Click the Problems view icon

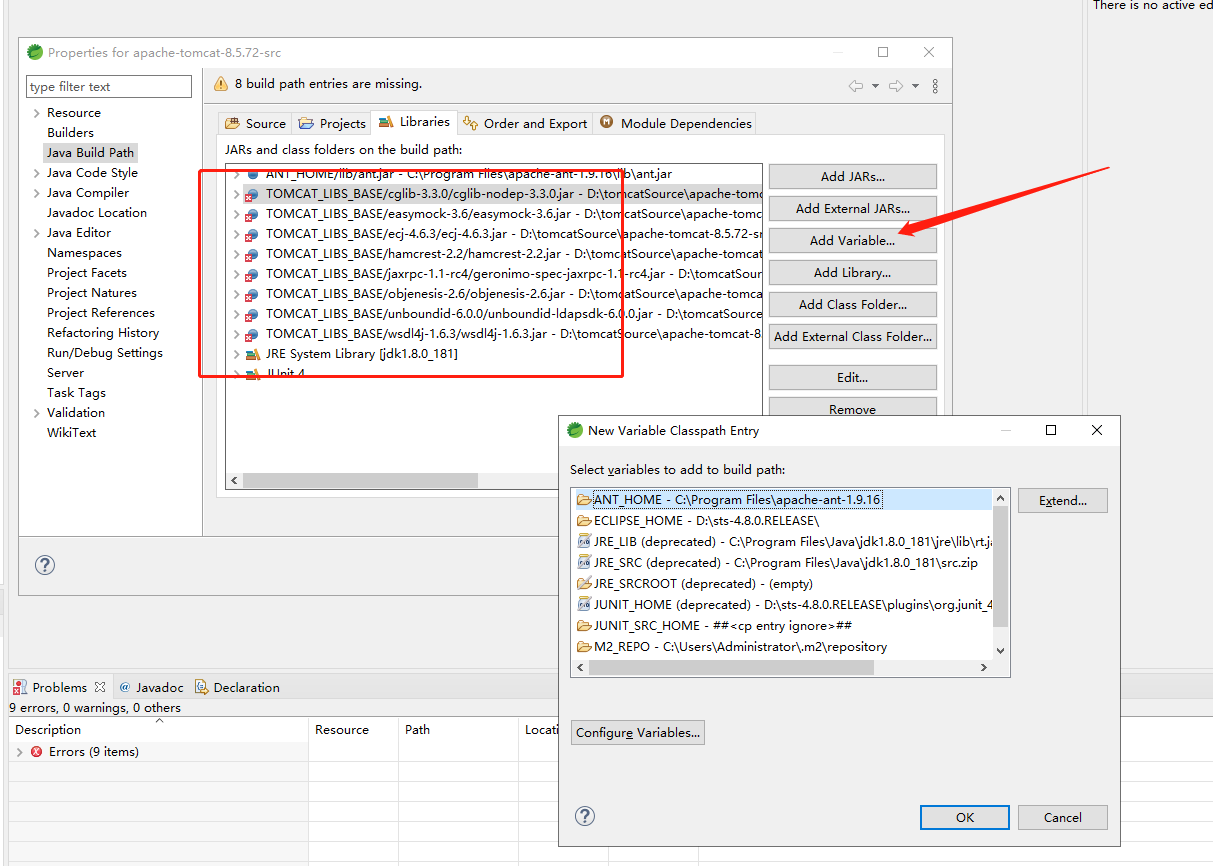pos(20,687)
